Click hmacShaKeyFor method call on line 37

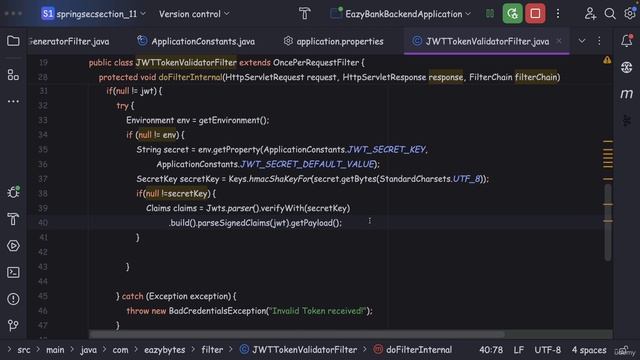click(x=280, y=179)
